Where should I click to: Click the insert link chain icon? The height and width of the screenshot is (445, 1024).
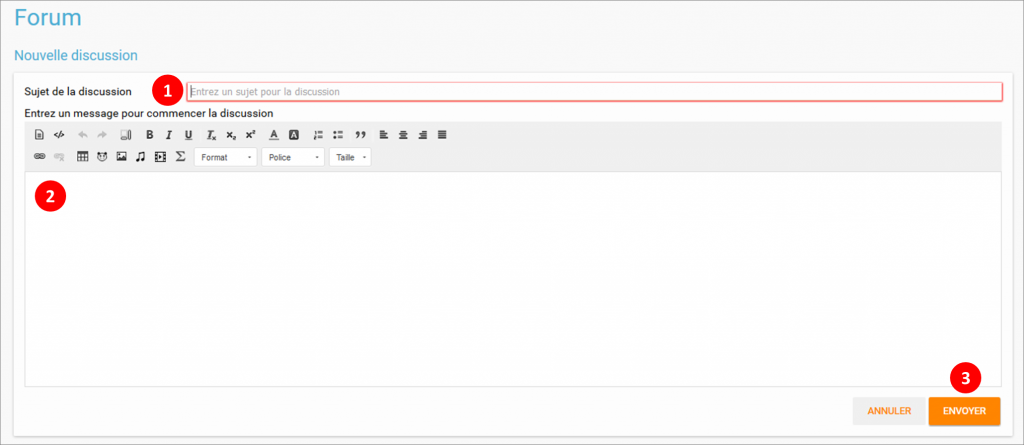coord(40,157)
